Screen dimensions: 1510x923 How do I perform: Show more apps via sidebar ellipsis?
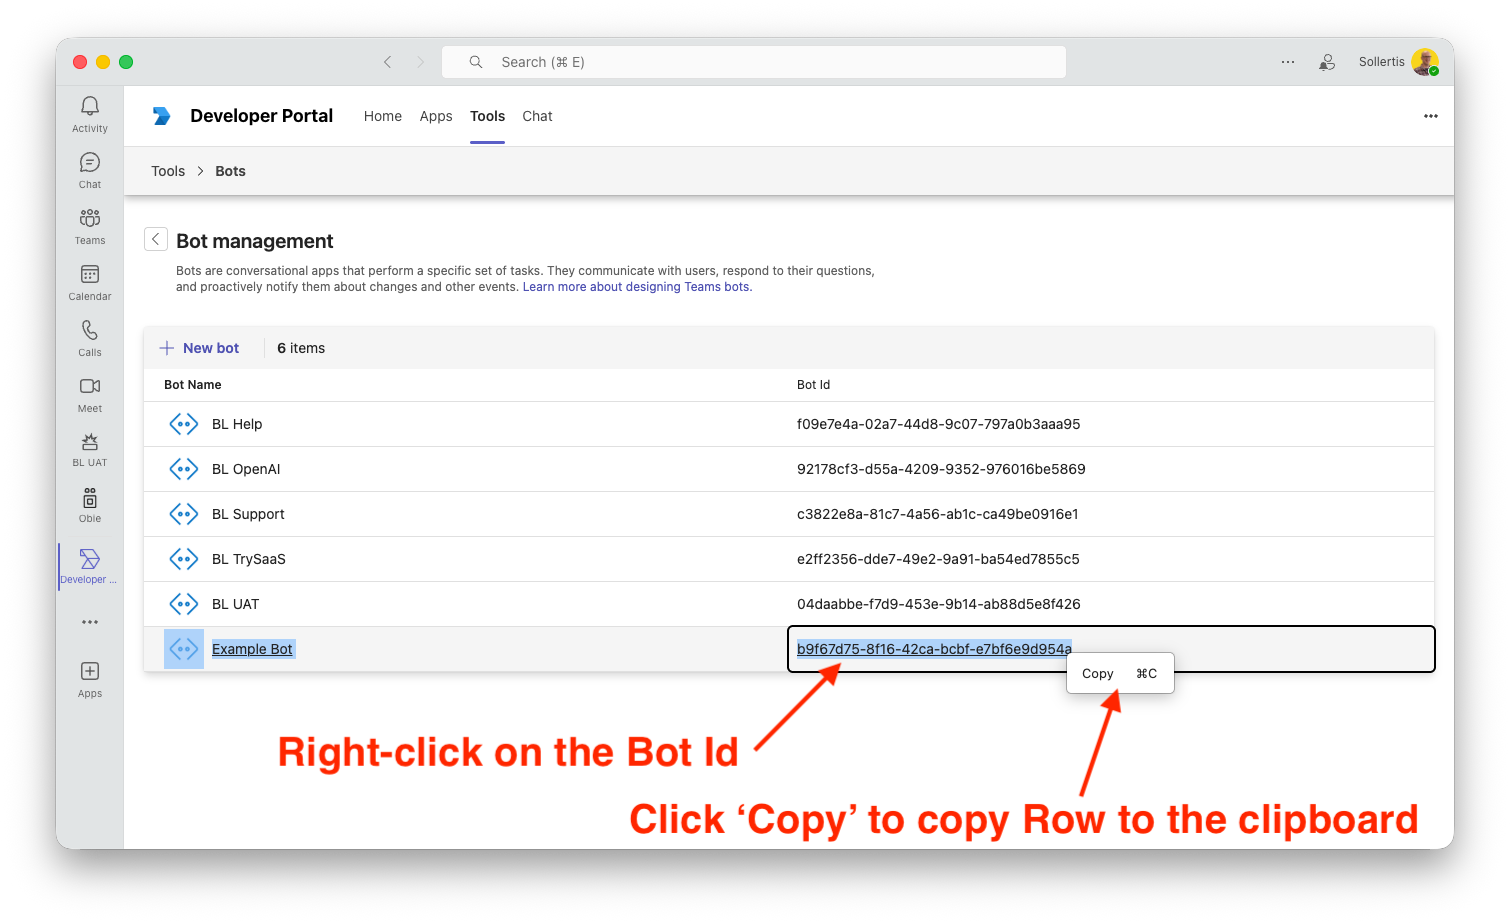(90, 622)
